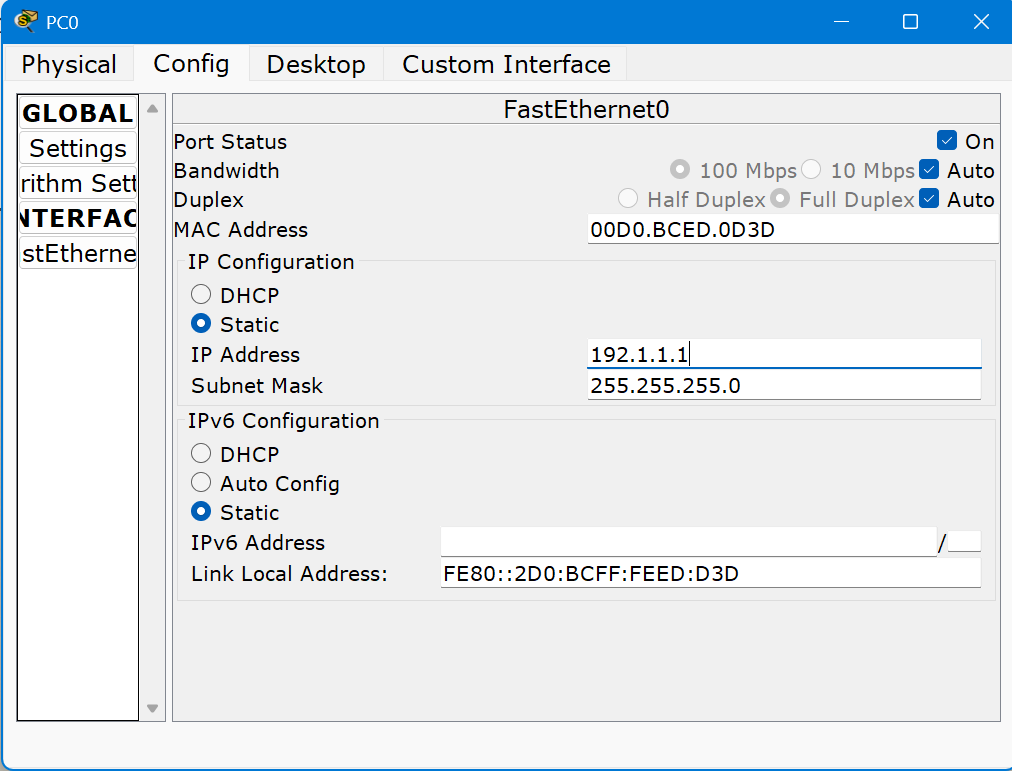Image resolution: width=1012 pixels, height=771 pixels.
Task: Open the Settings button in the sidebar
Action: click(78, 148)
